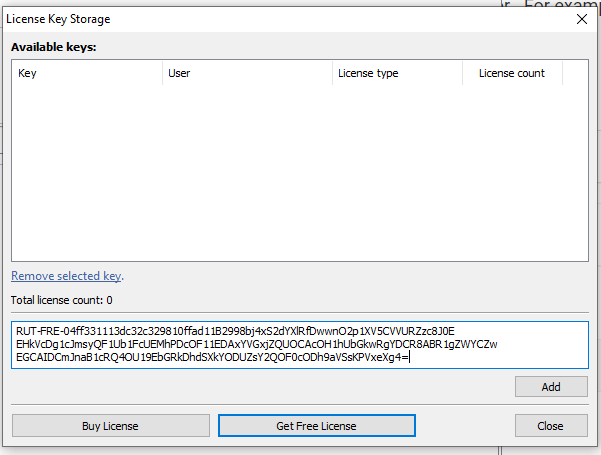Click Get Free License button
The height and width of the screenshot is (455, 601).
tap(316, 426)
